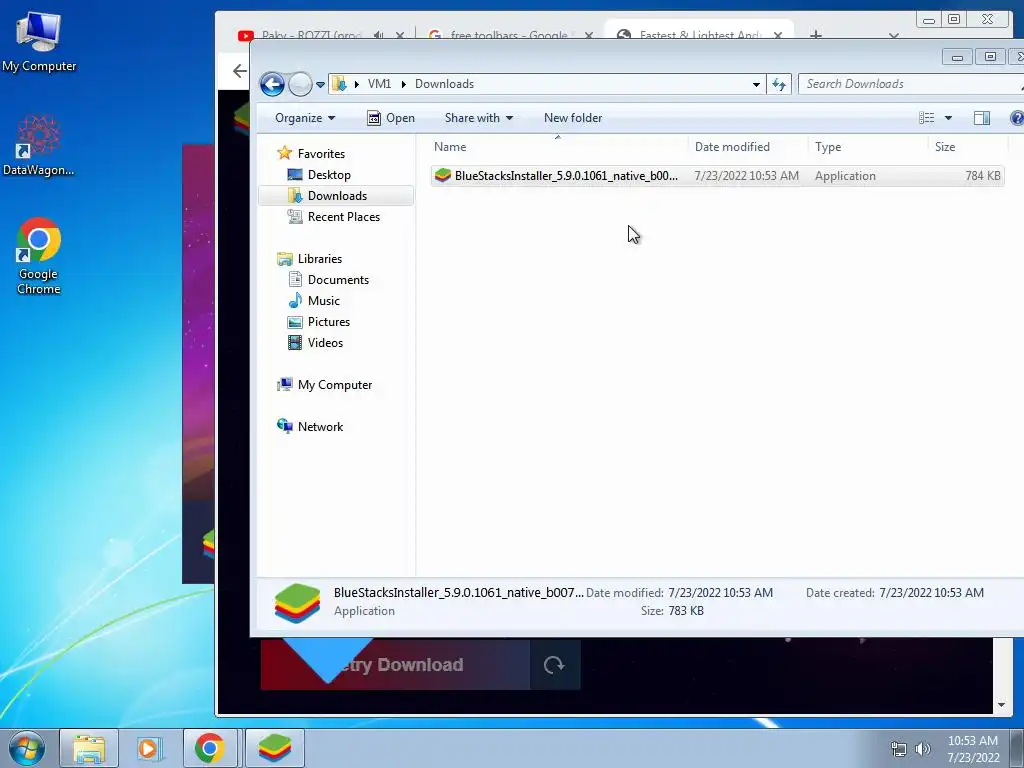
Task: Open the Share with menu
Action: click(x=479, y=118)
